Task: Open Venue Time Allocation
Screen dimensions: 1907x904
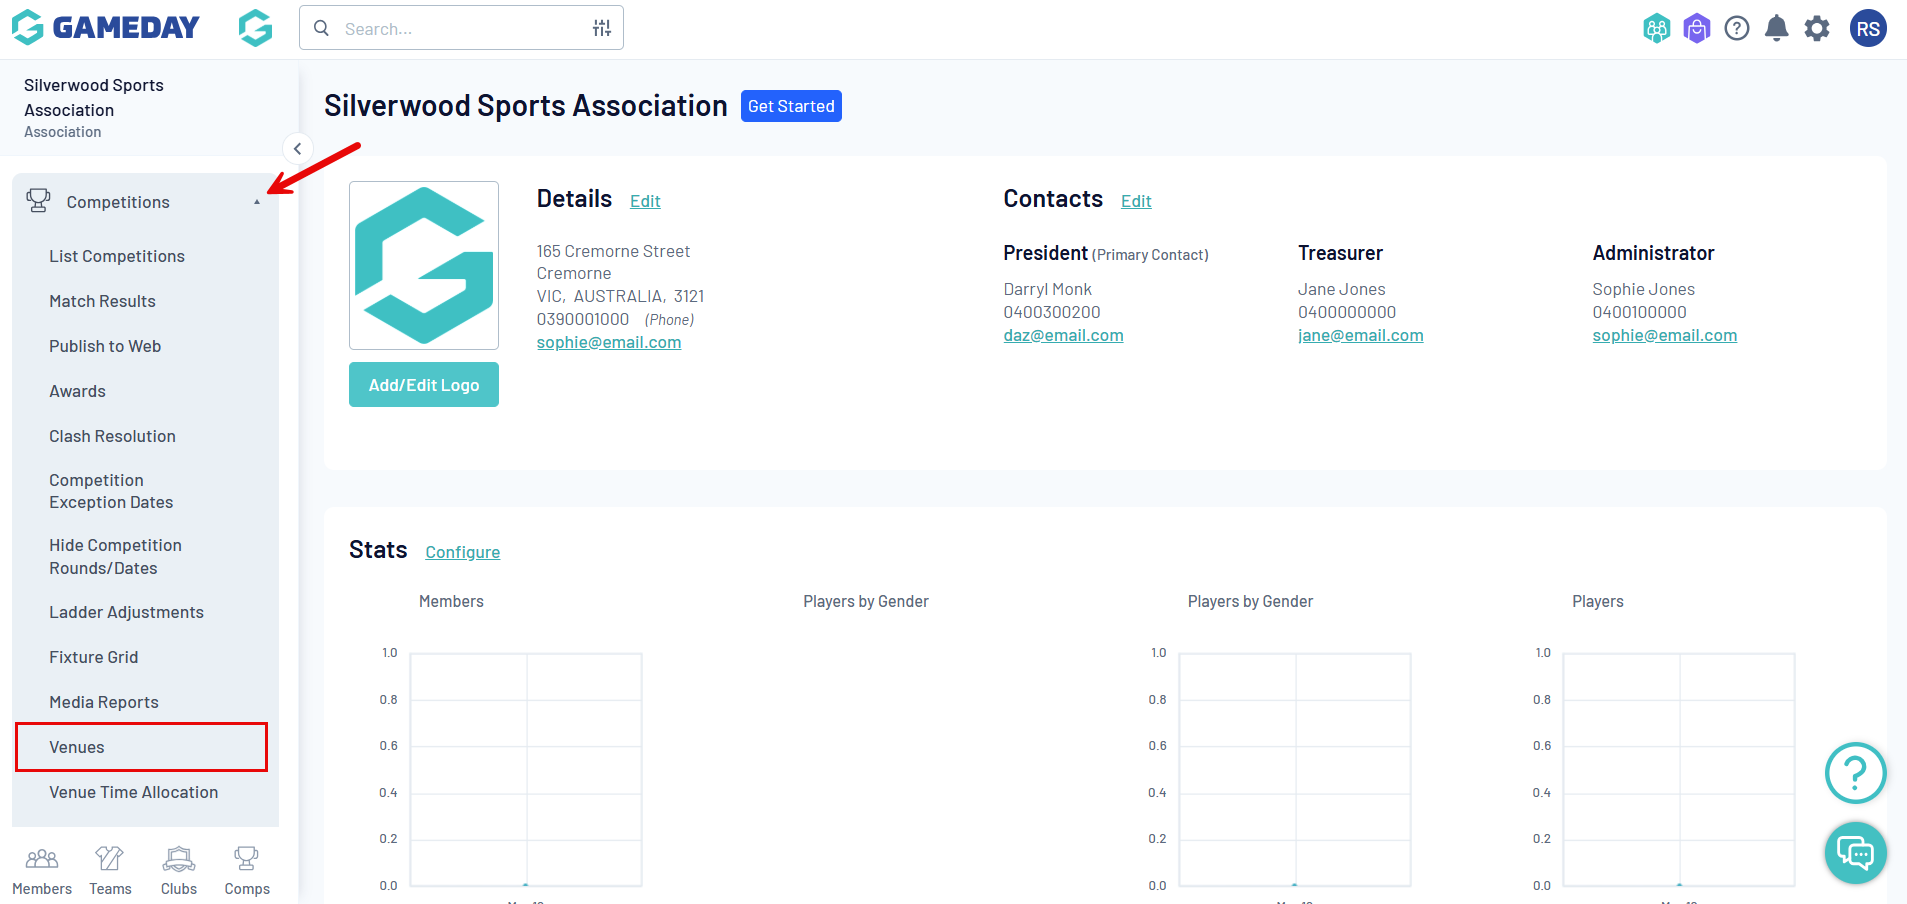Action: coord(134,792)
